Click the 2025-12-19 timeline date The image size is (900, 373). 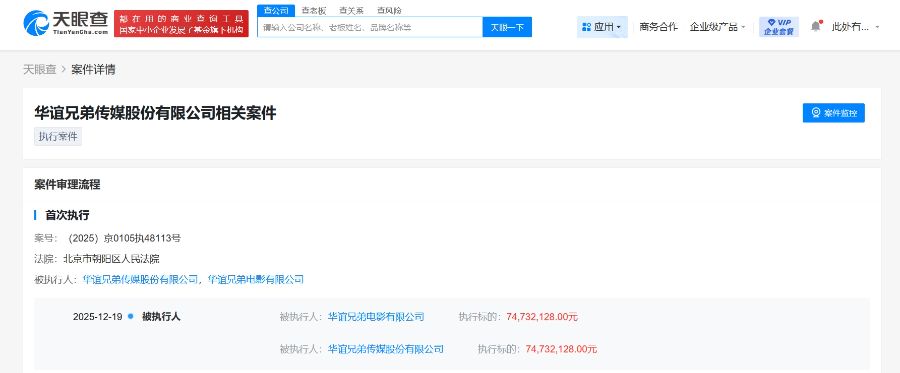click(x=98, y=316)
